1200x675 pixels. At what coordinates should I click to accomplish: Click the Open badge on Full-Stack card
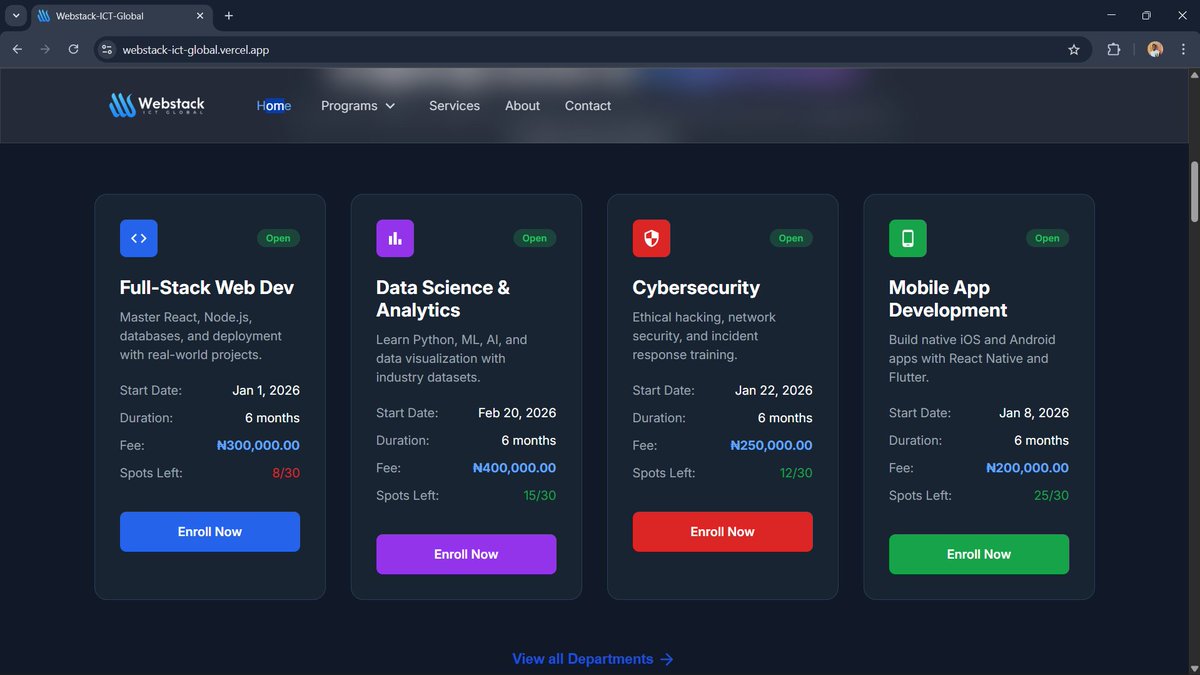point(278,238)
